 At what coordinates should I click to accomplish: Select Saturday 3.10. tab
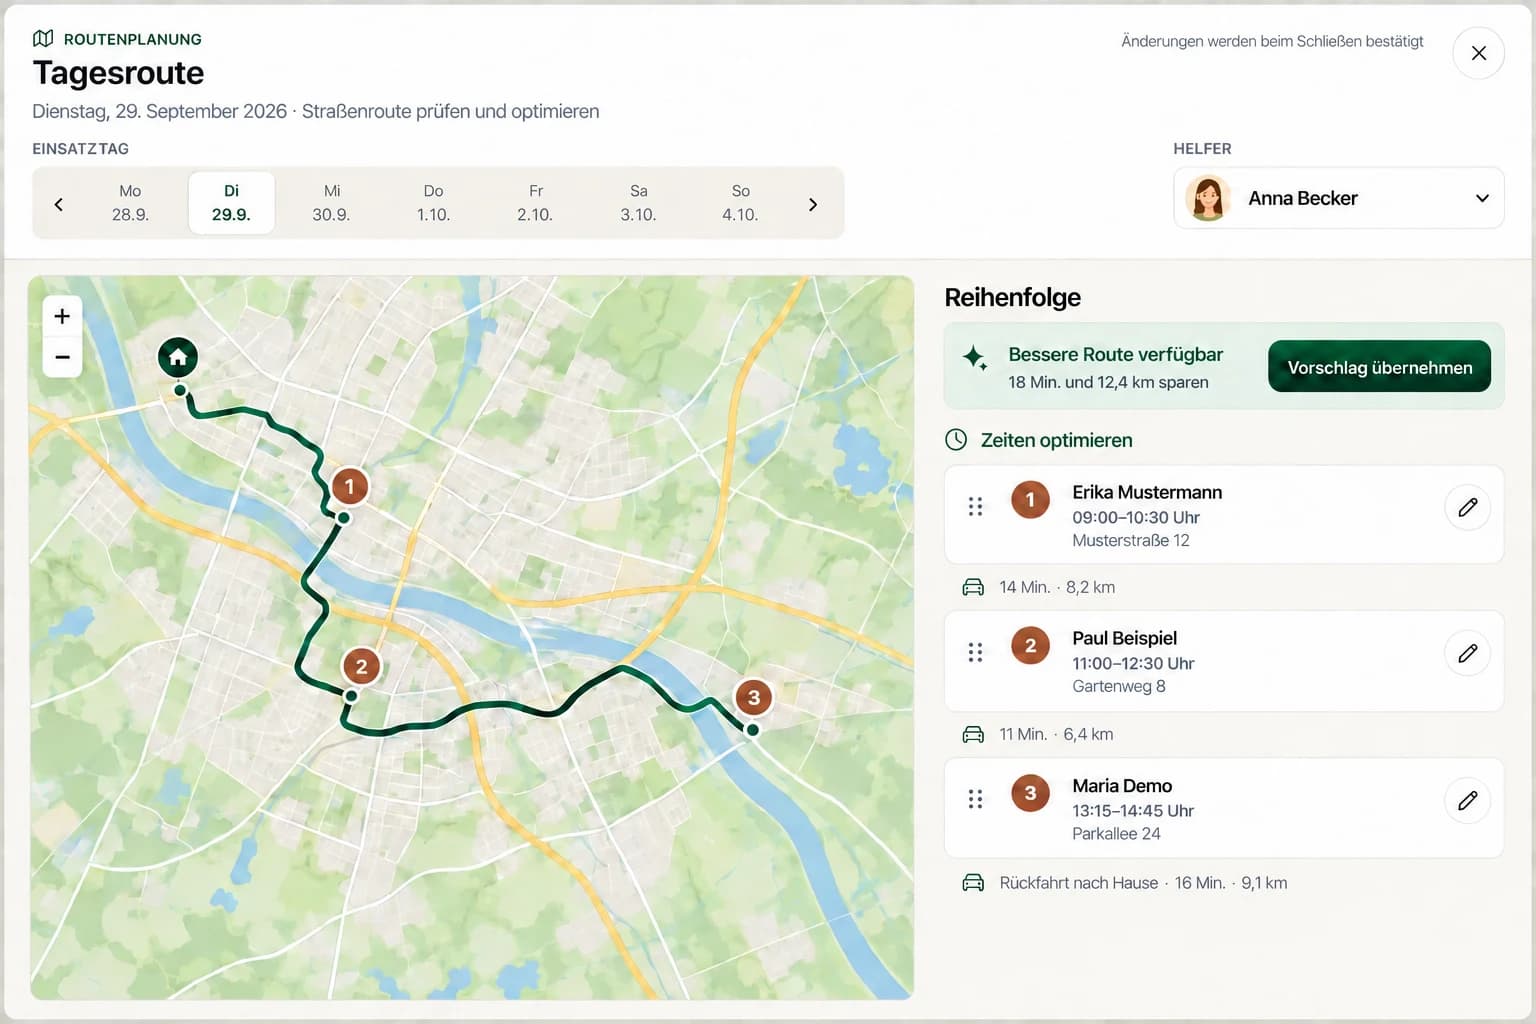tap(638, 203)
